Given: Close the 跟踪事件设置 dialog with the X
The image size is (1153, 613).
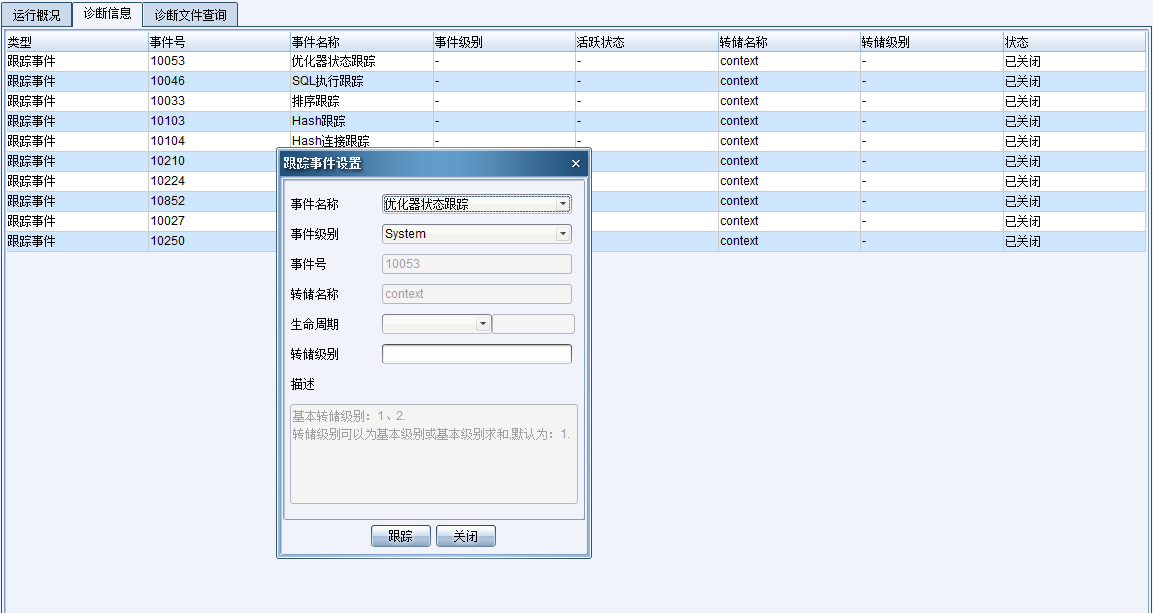Looking at the screenshot, I should pyautogui.click(x=575, y=163).
